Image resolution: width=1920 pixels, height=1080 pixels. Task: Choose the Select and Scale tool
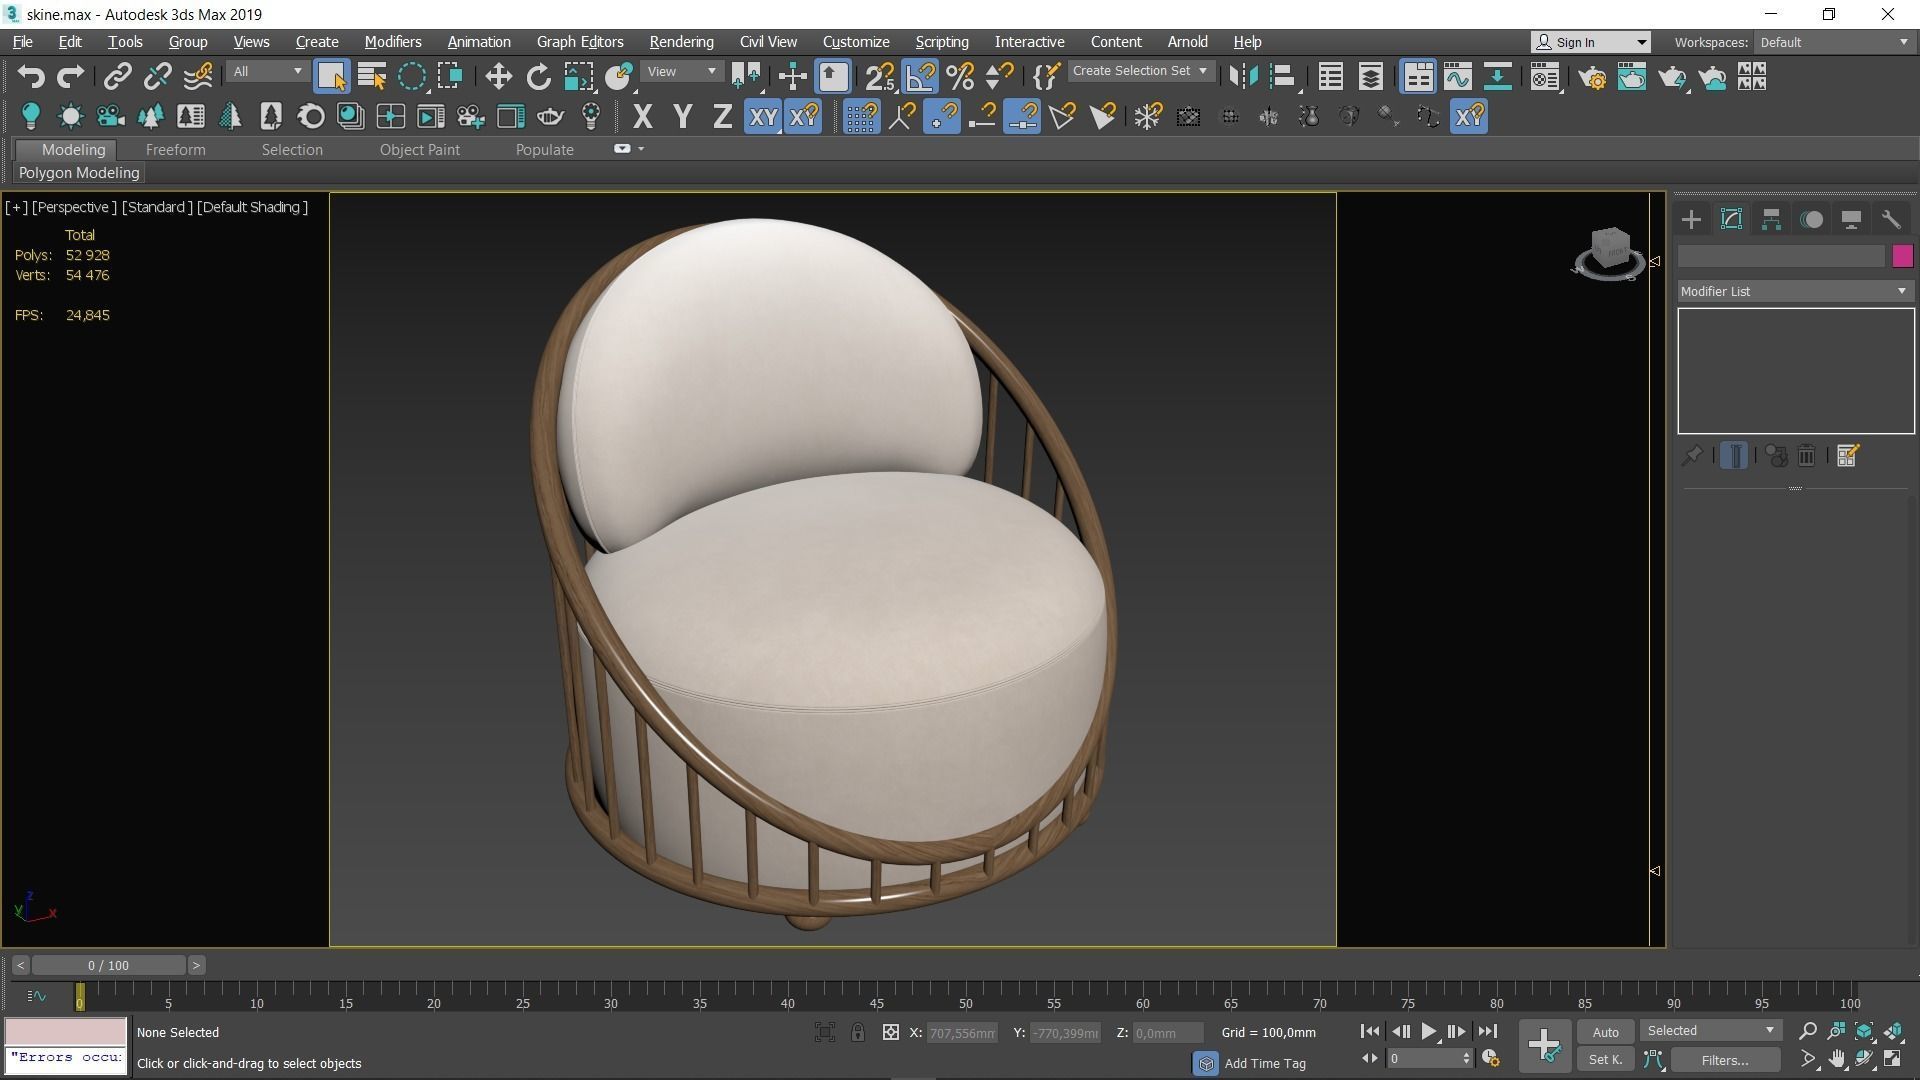click(578, 77)
